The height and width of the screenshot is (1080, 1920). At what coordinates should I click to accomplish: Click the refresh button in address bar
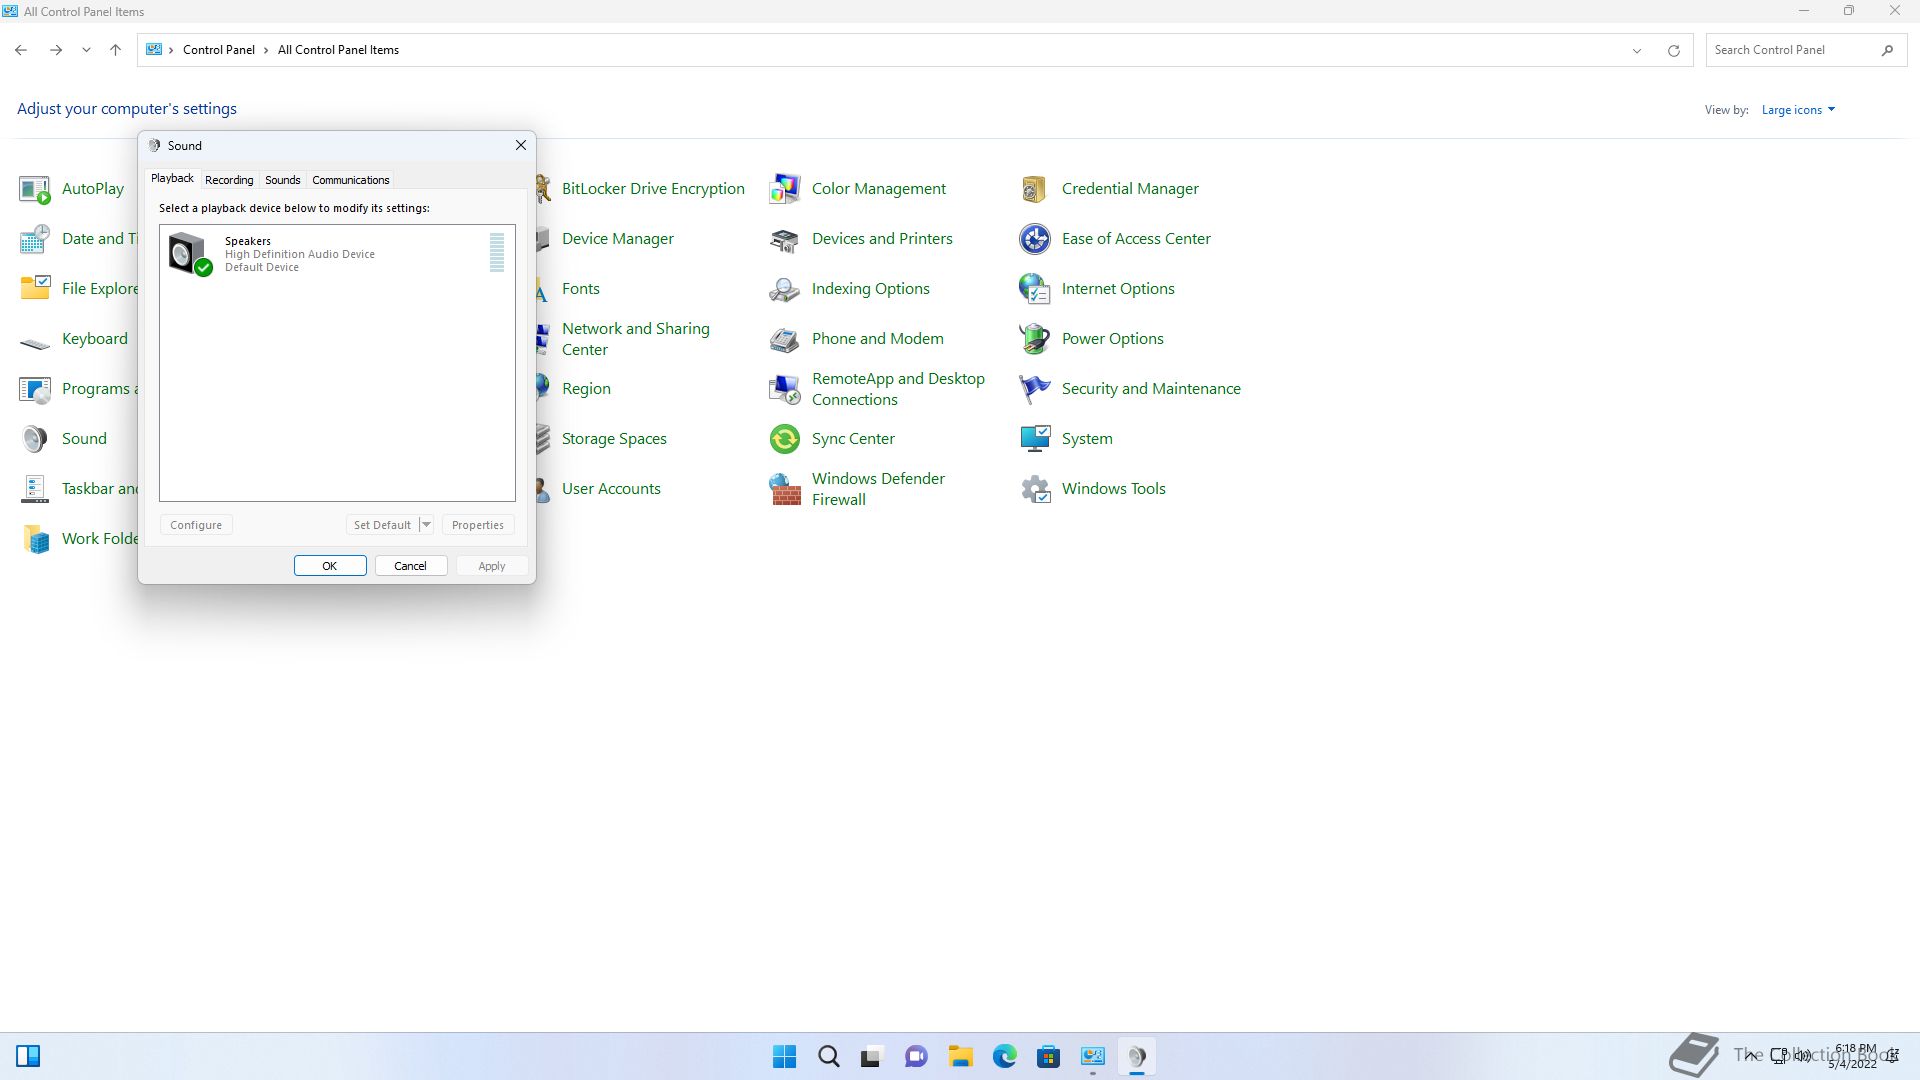tap(1673, 50)
